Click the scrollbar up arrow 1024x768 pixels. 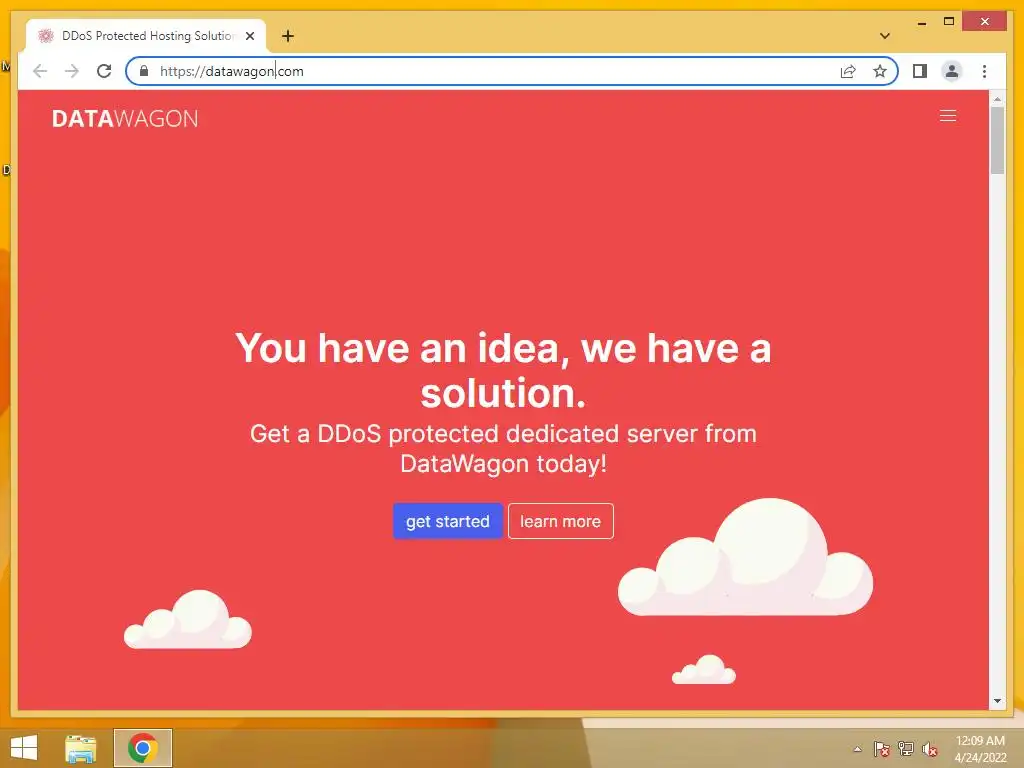(x=997, y=99)
